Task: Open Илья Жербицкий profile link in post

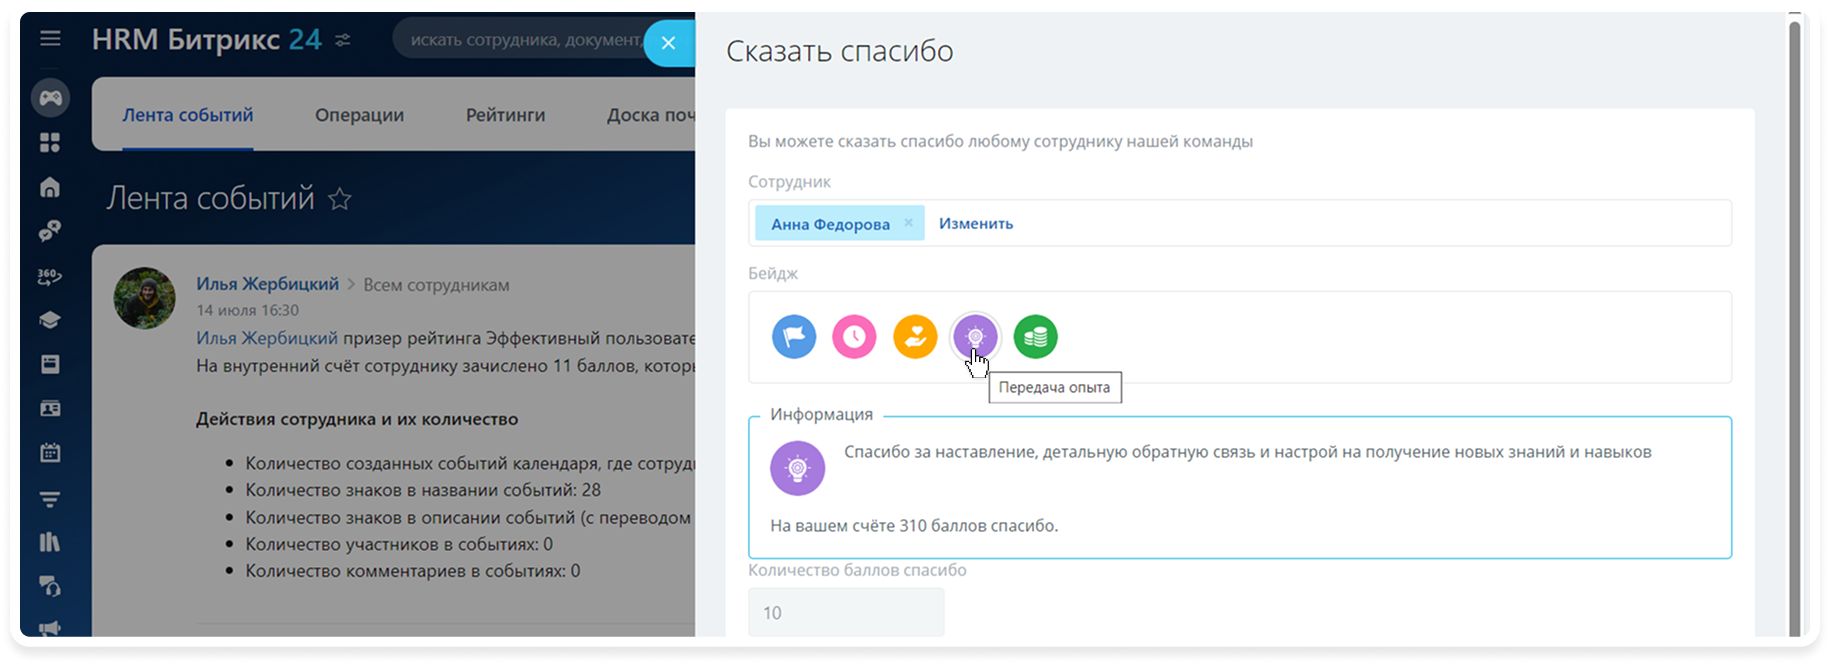Action: pos(267,284)
